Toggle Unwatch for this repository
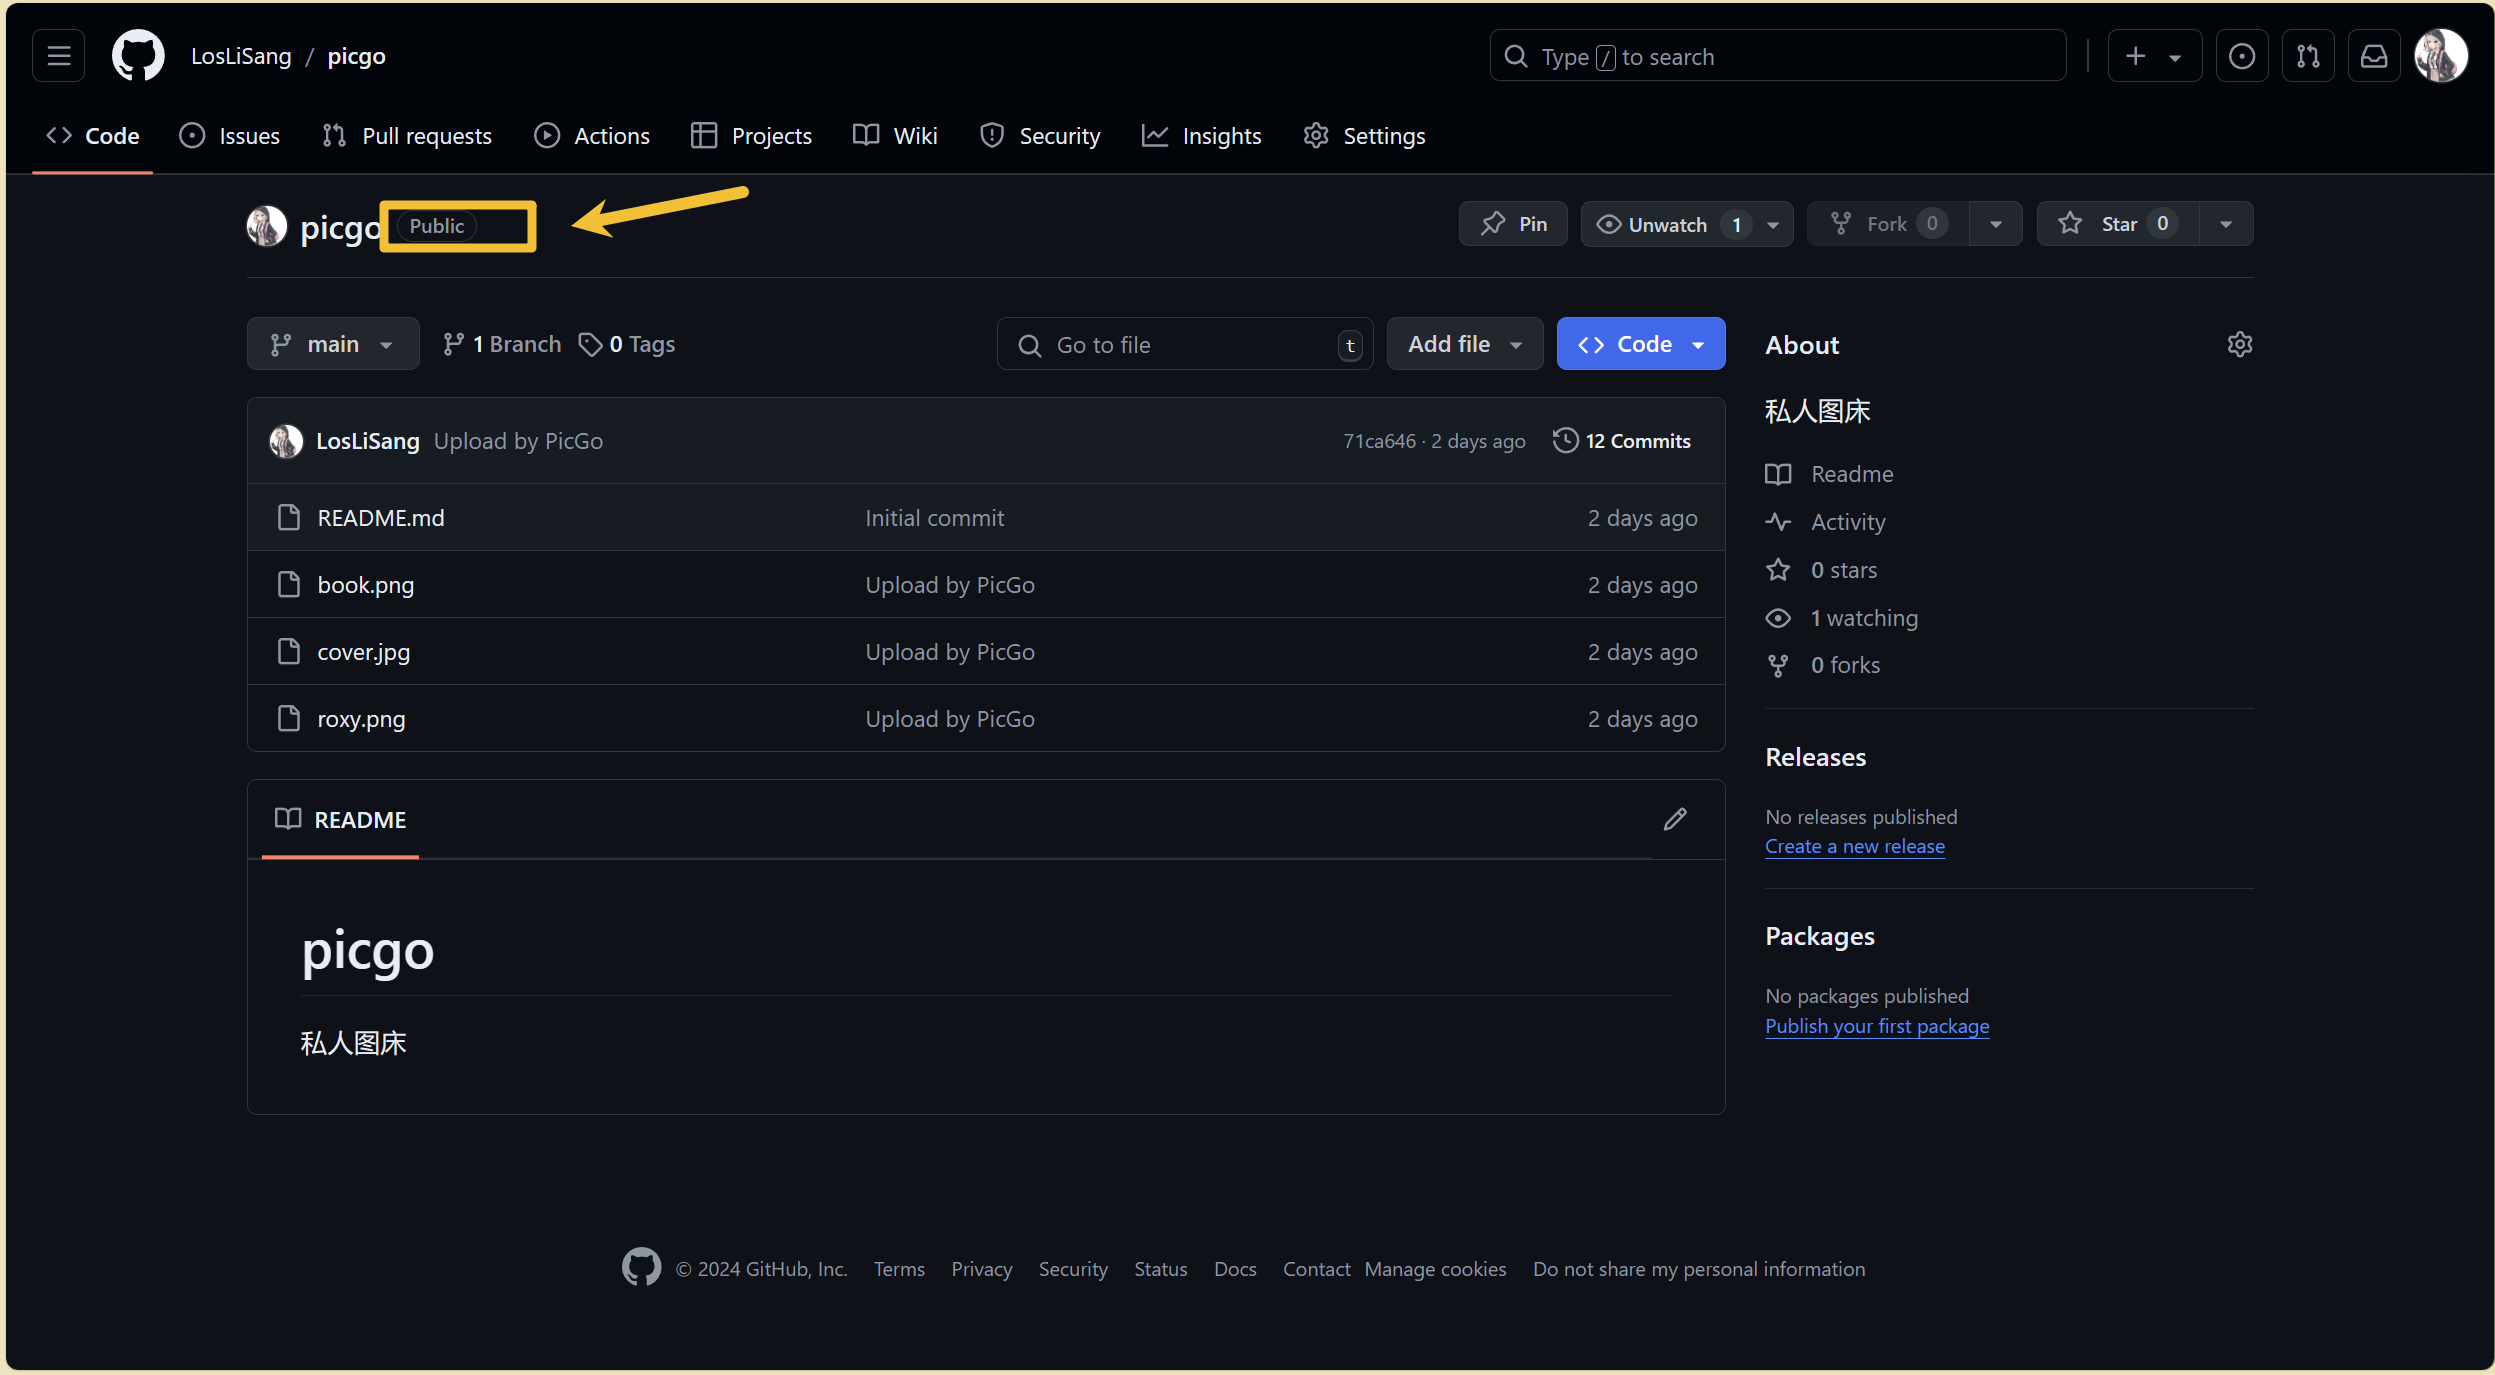The image size is (2495, 1375). (1666, 224)
